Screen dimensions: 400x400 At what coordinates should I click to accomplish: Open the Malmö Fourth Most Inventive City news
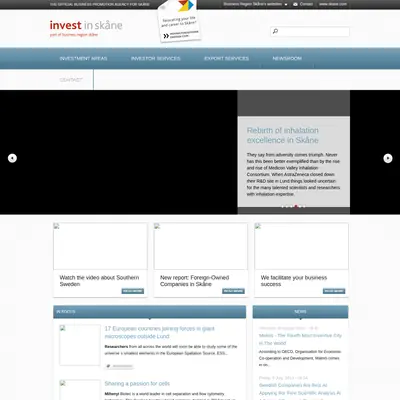click(300, 339)
